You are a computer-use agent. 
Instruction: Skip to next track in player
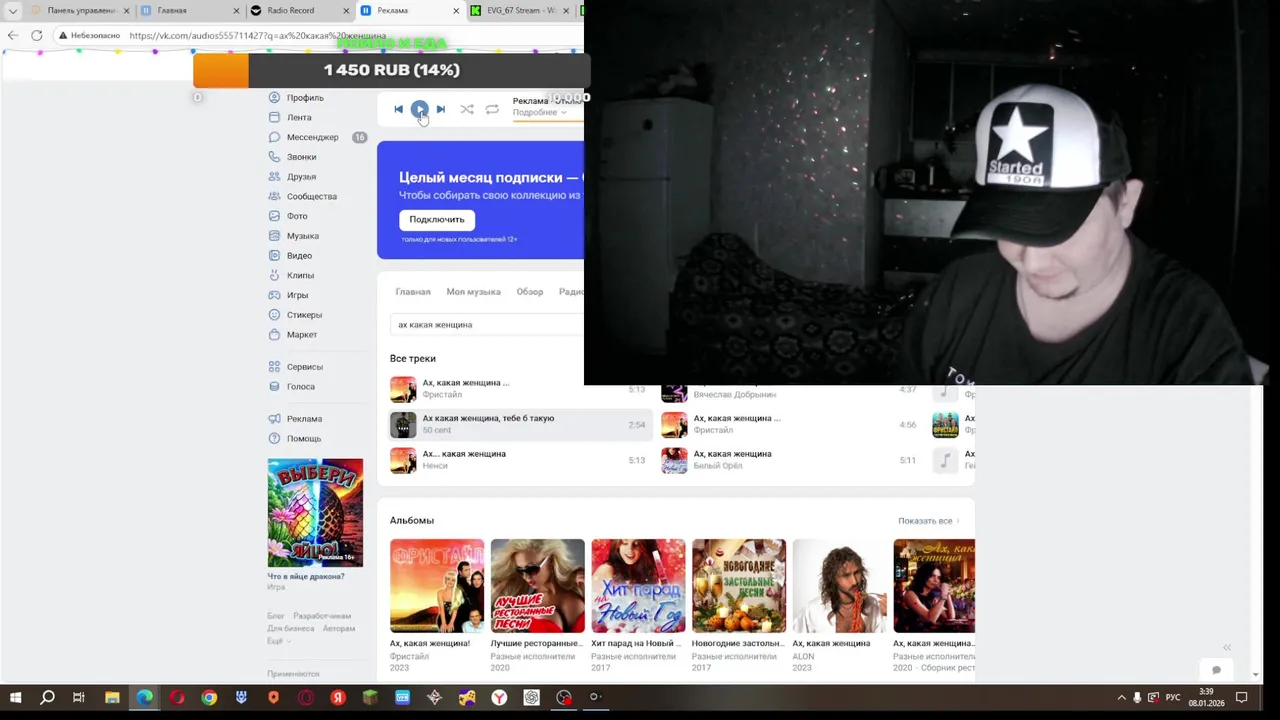click(x=441, y=109)
